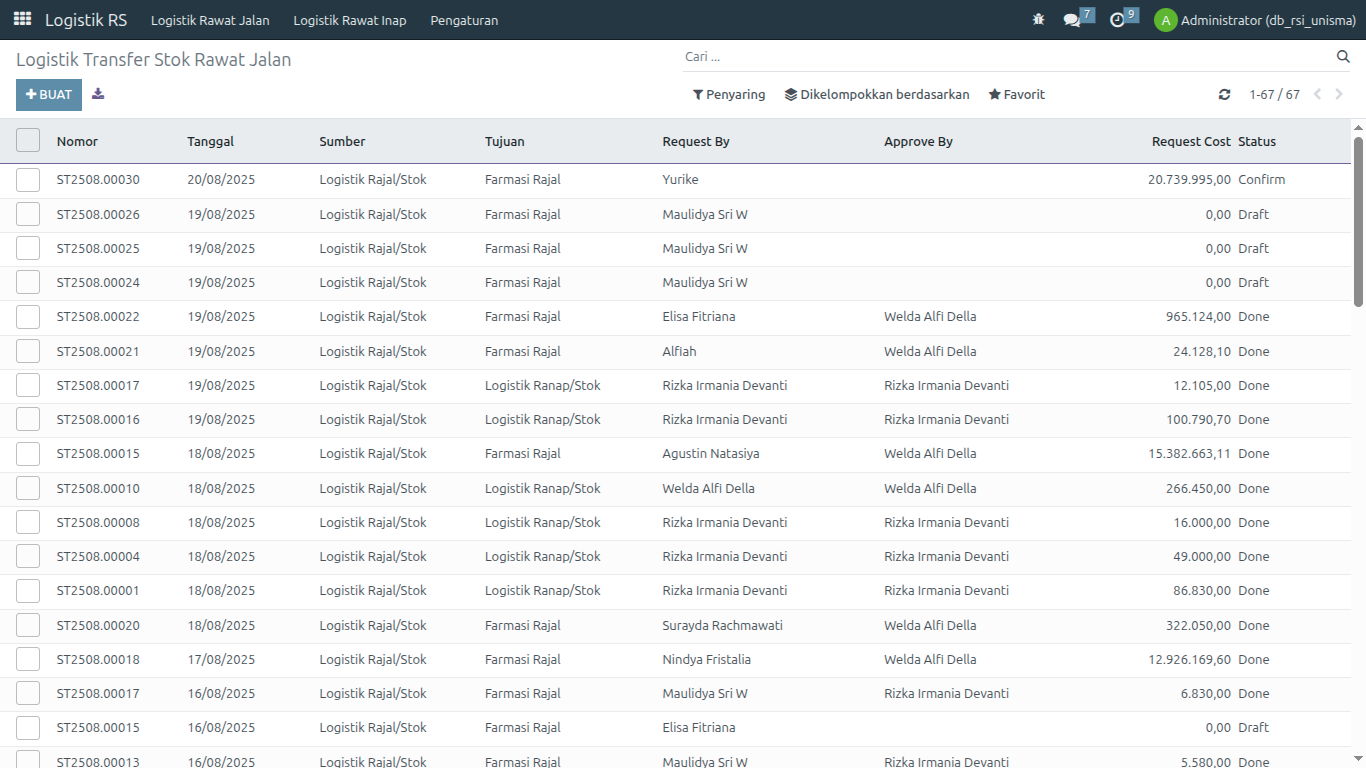Image resolution: width=1366 pixels, height=768 pixels.
Task: Open the conversations chat icon
Action: (x=1072, y=20)
